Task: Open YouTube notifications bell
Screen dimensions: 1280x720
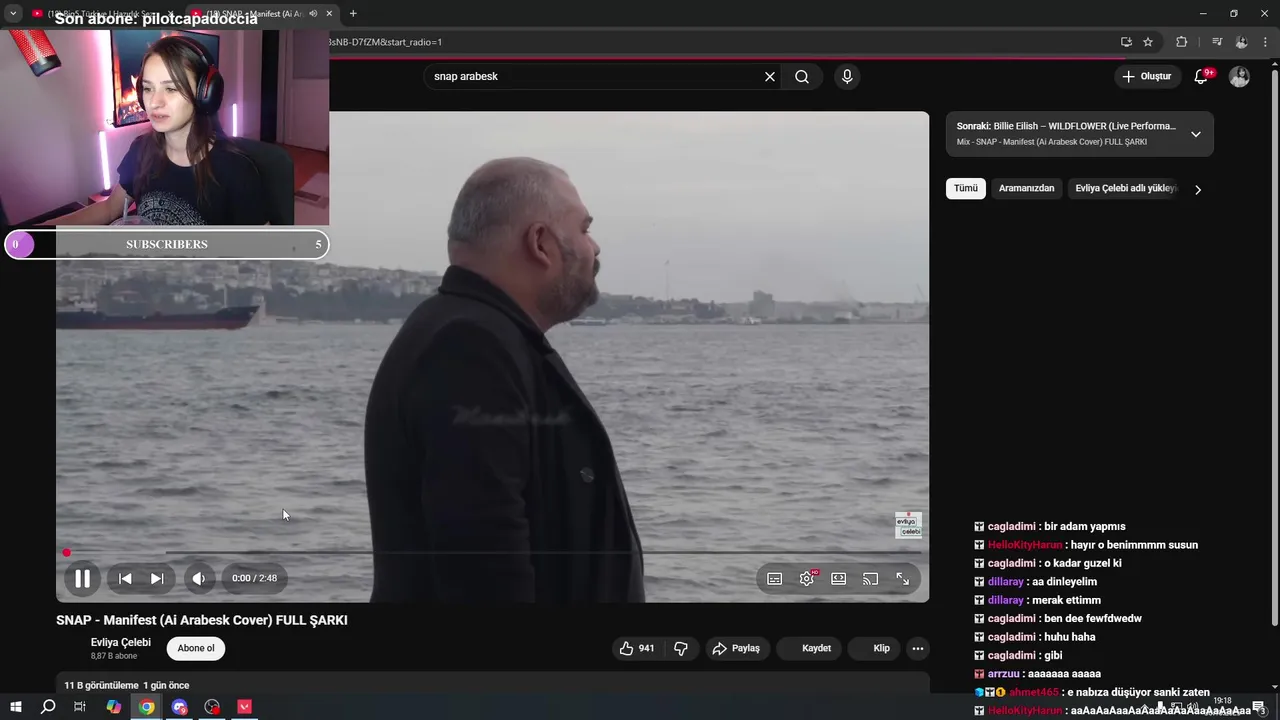Action: coord(1202,77)
